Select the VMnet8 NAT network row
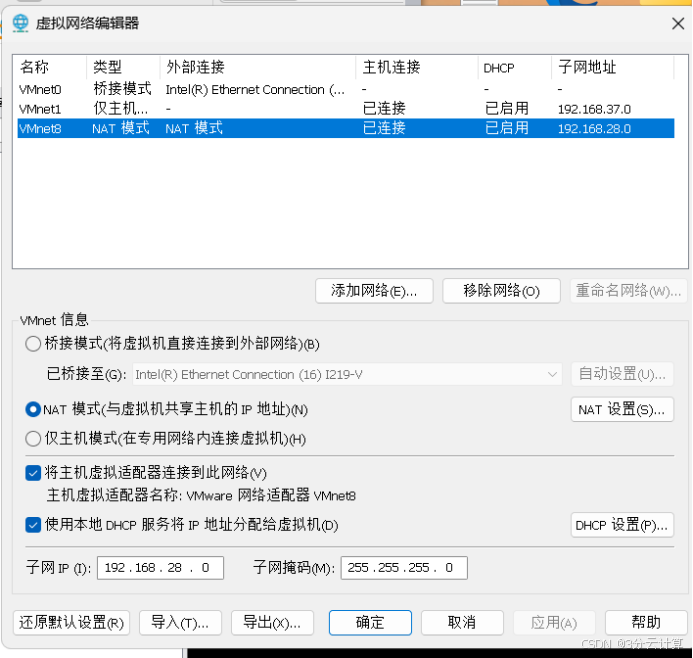Image resolution: width=693 pixels, height=658 pixels. point(346,128)
